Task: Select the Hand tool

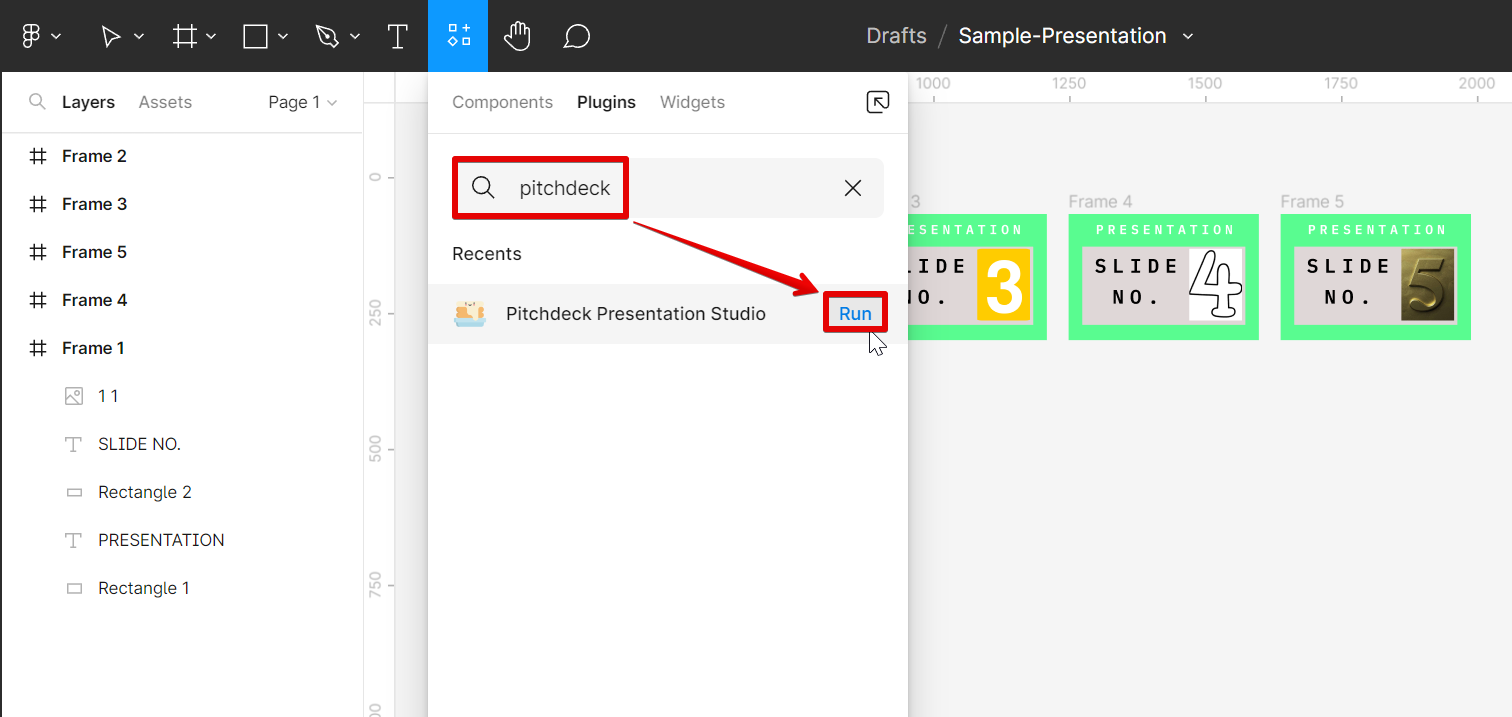Action: tap(517, 36)
